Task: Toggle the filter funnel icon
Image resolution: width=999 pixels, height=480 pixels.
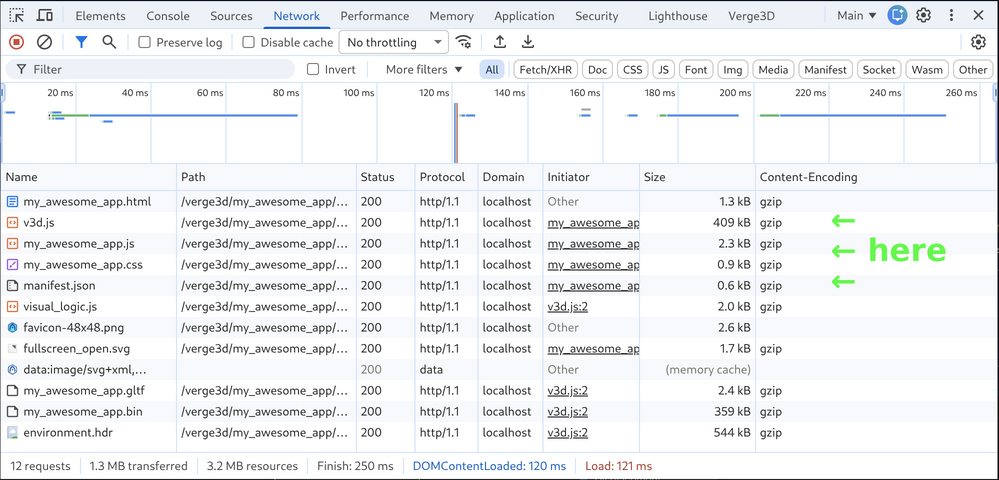Action: point(81,42)
